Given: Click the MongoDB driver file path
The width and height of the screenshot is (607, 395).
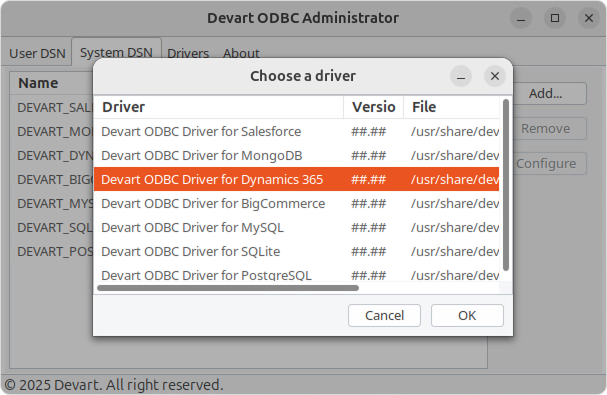Looking at the screenshot, I should pos(455,155).
